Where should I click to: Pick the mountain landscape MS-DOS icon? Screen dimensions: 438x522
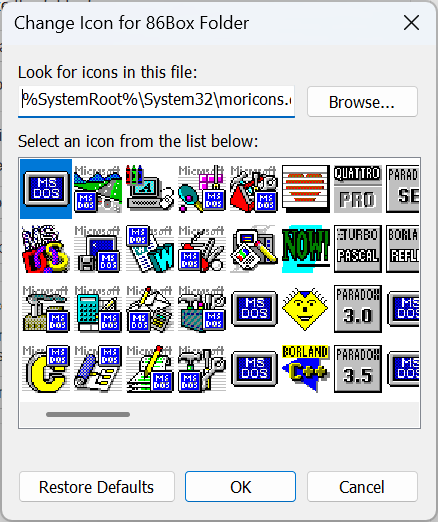98,189
